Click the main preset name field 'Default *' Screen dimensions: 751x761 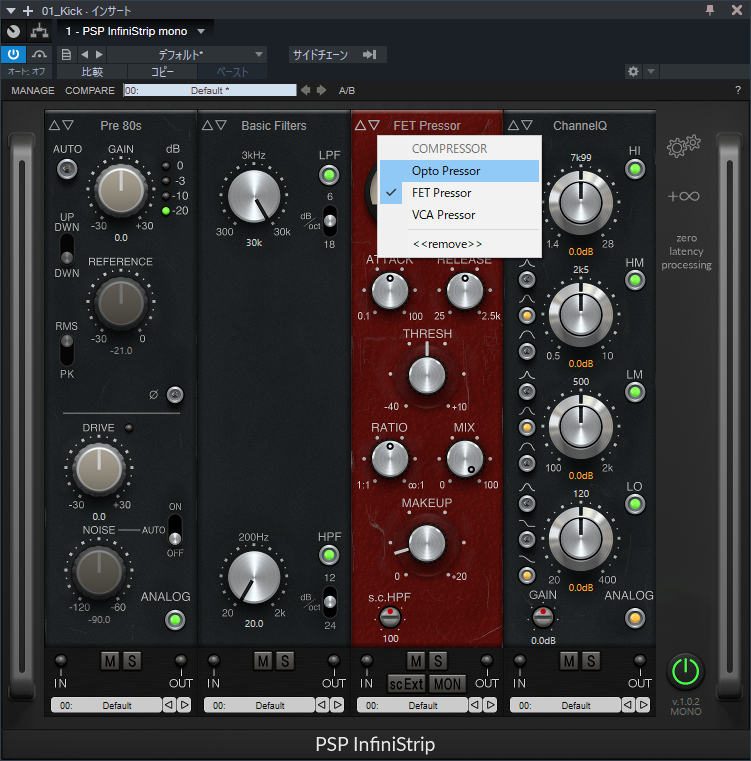coord(210,91)
